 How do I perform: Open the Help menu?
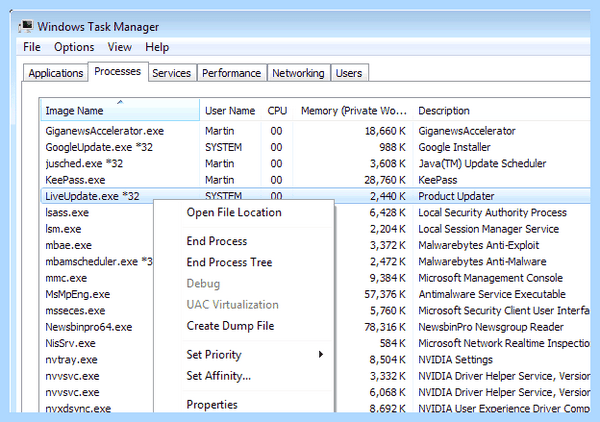point(157,47)
